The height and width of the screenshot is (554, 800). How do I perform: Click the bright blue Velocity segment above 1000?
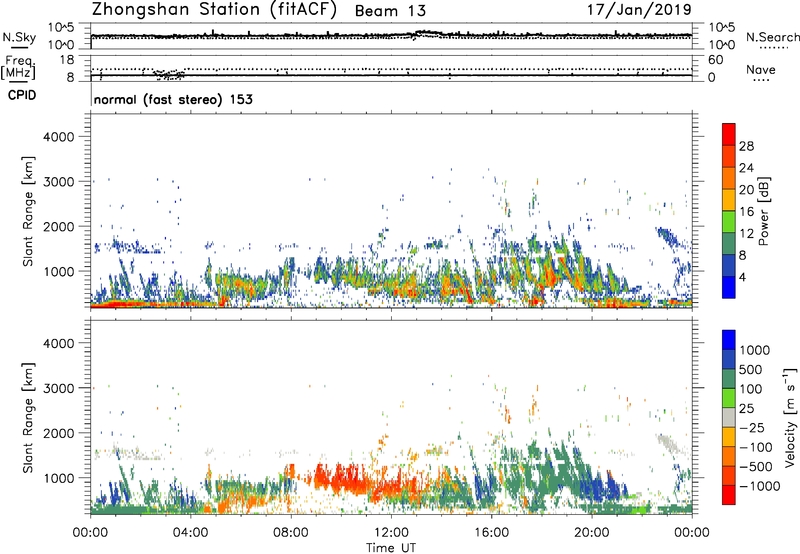point(729,340)
